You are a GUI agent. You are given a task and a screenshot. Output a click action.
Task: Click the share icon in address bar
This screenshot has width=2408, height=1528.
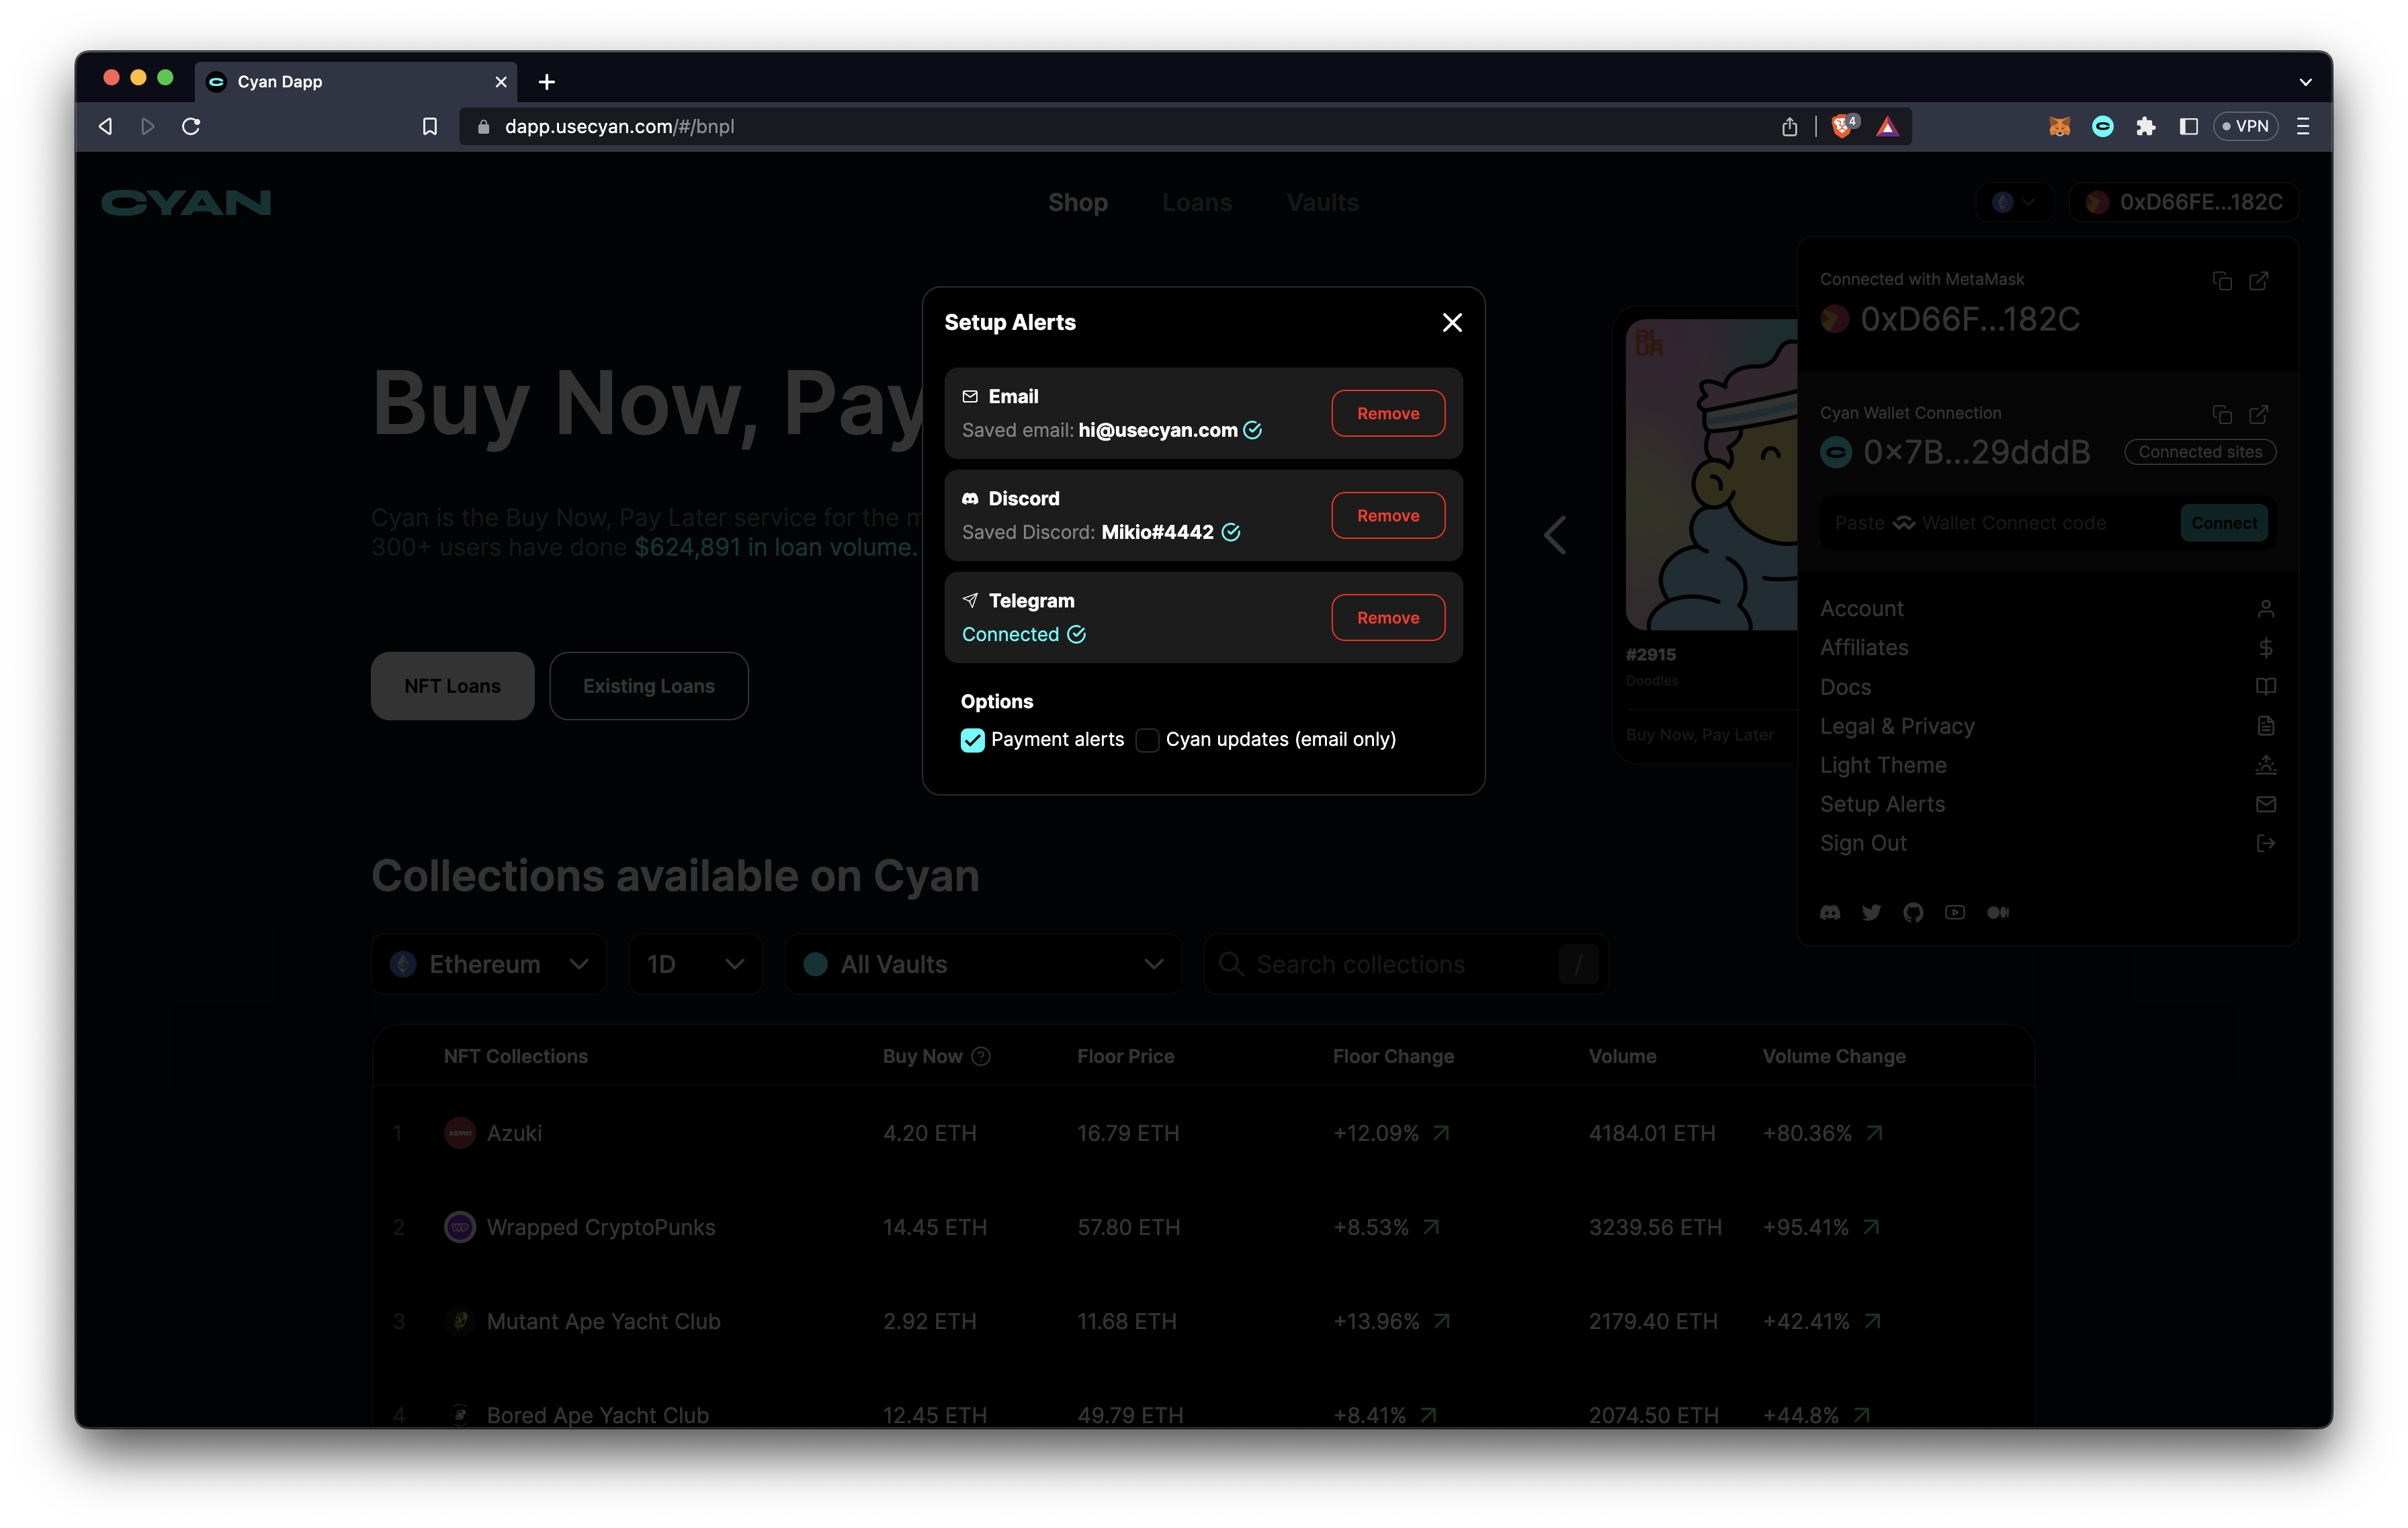click(1789, 126)
